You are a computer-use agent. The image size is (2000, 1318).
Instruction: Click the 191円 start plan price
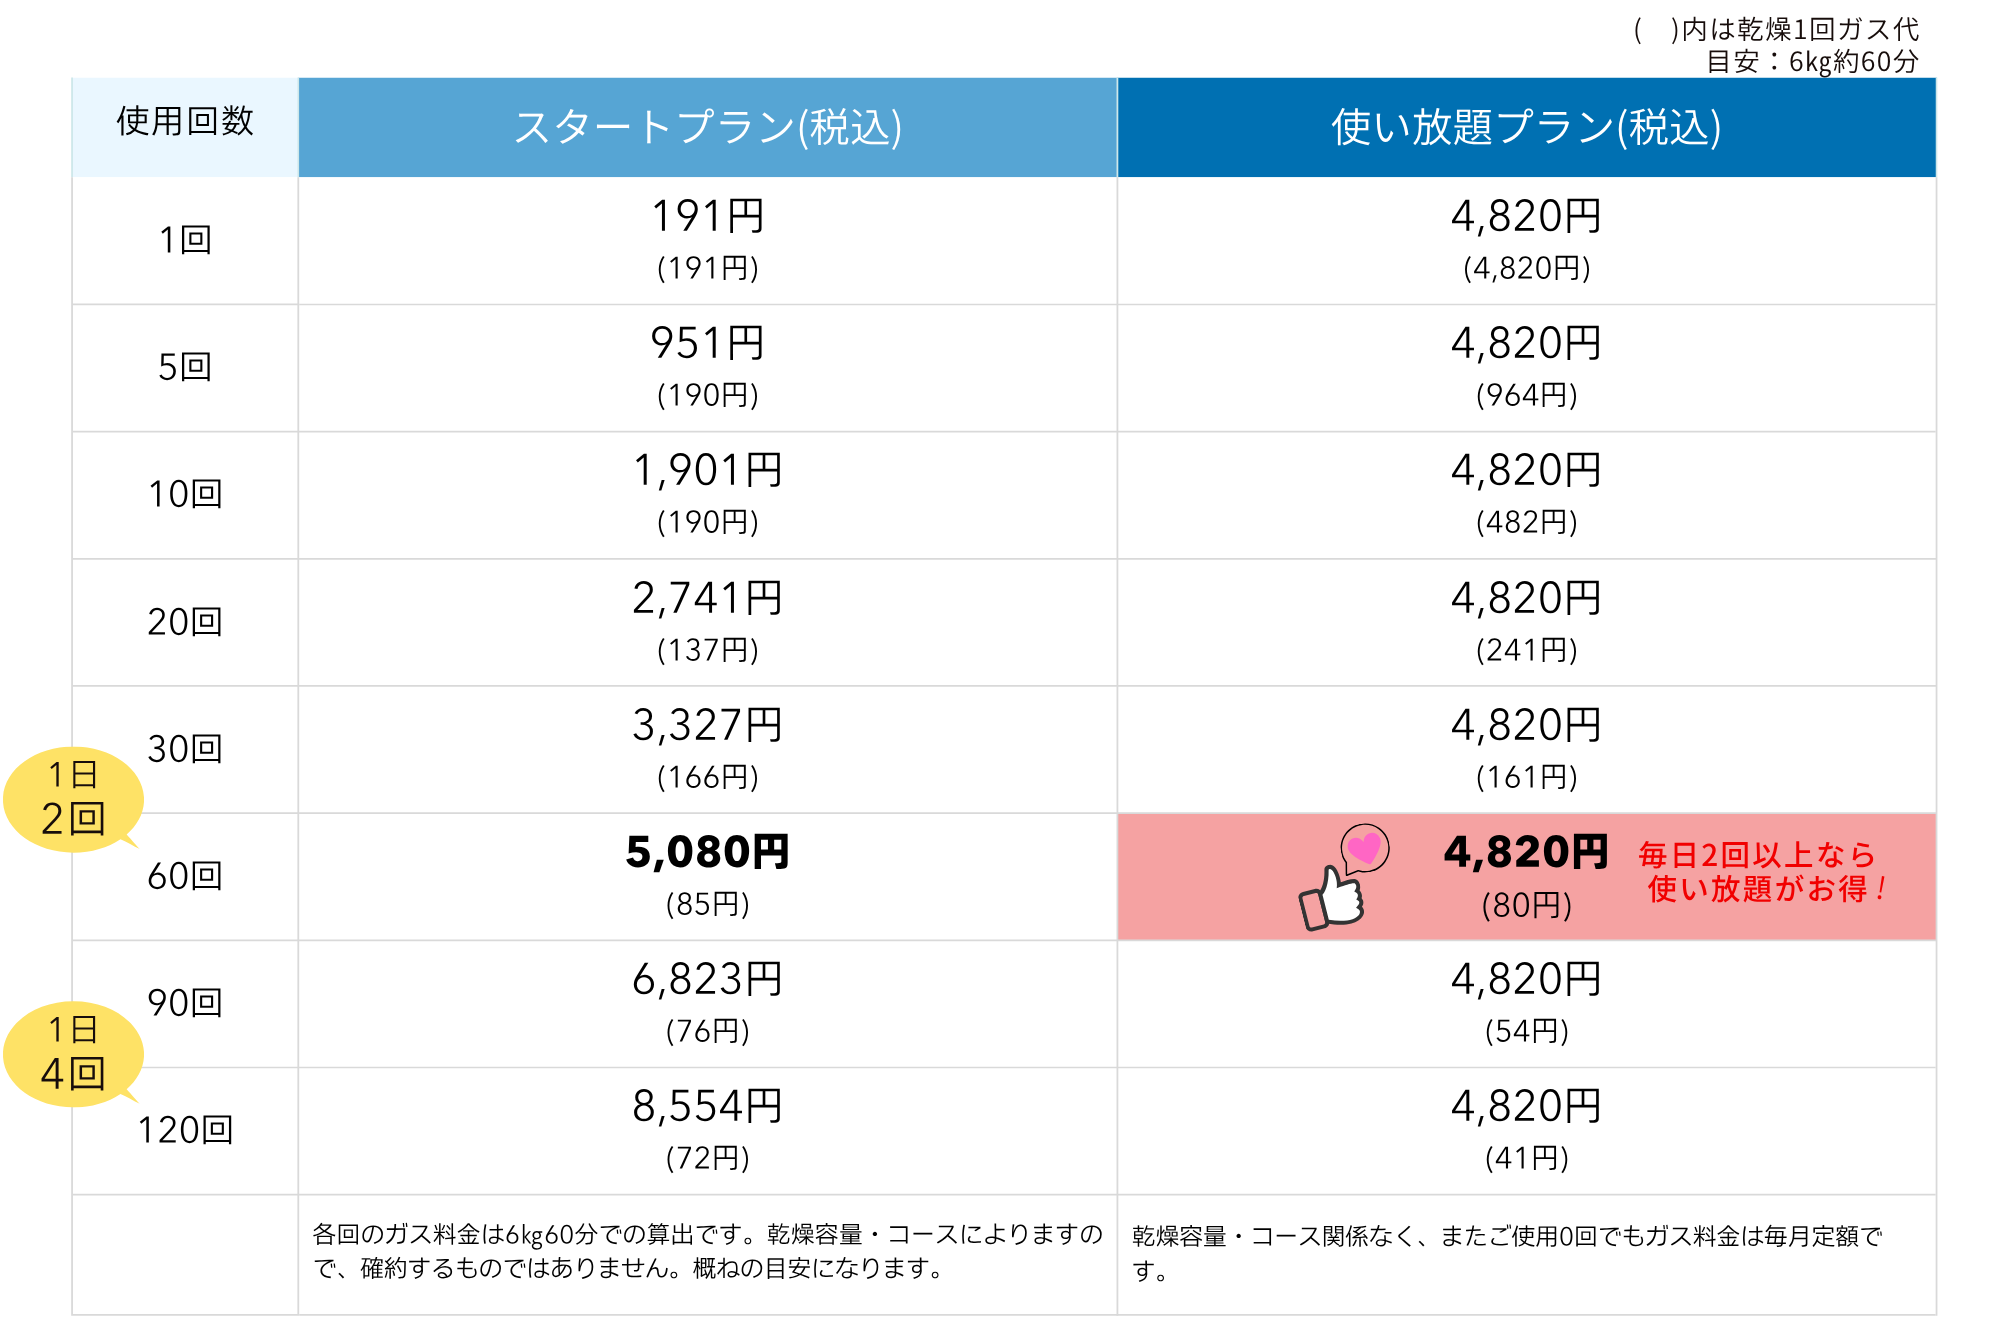[x=707, y=216]
